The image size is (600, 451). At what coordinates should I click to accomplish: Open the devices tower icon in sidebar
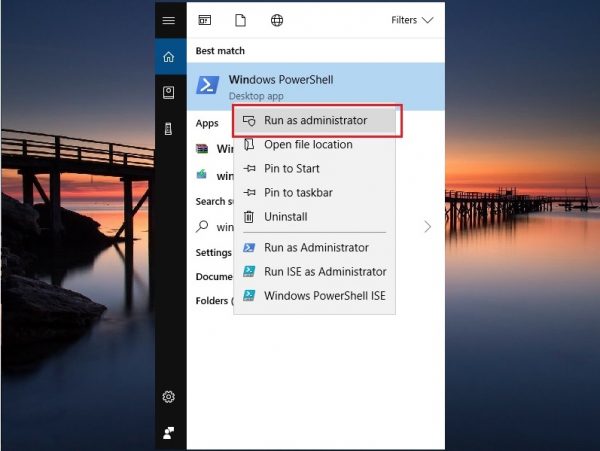click(x=168, y=129)
